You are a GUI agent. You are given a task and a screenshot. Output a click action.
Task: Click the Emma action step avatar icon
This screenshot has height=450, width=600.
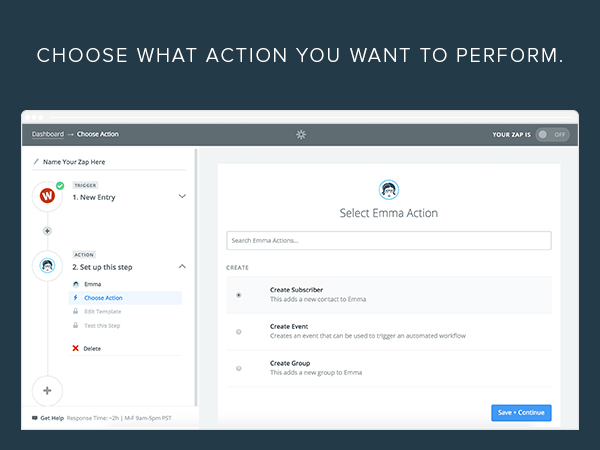47,265
